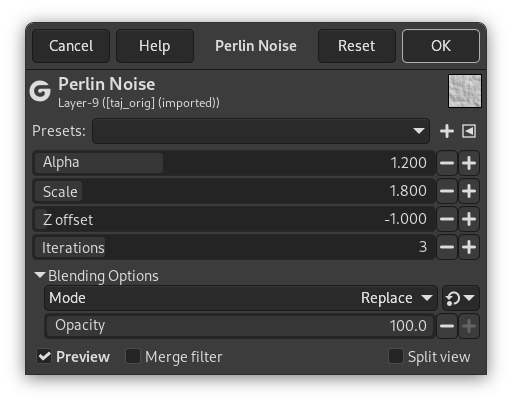This screenshot has height=403, width=512.
Task: Click the Scale slider bar
Action: [234, 191]
